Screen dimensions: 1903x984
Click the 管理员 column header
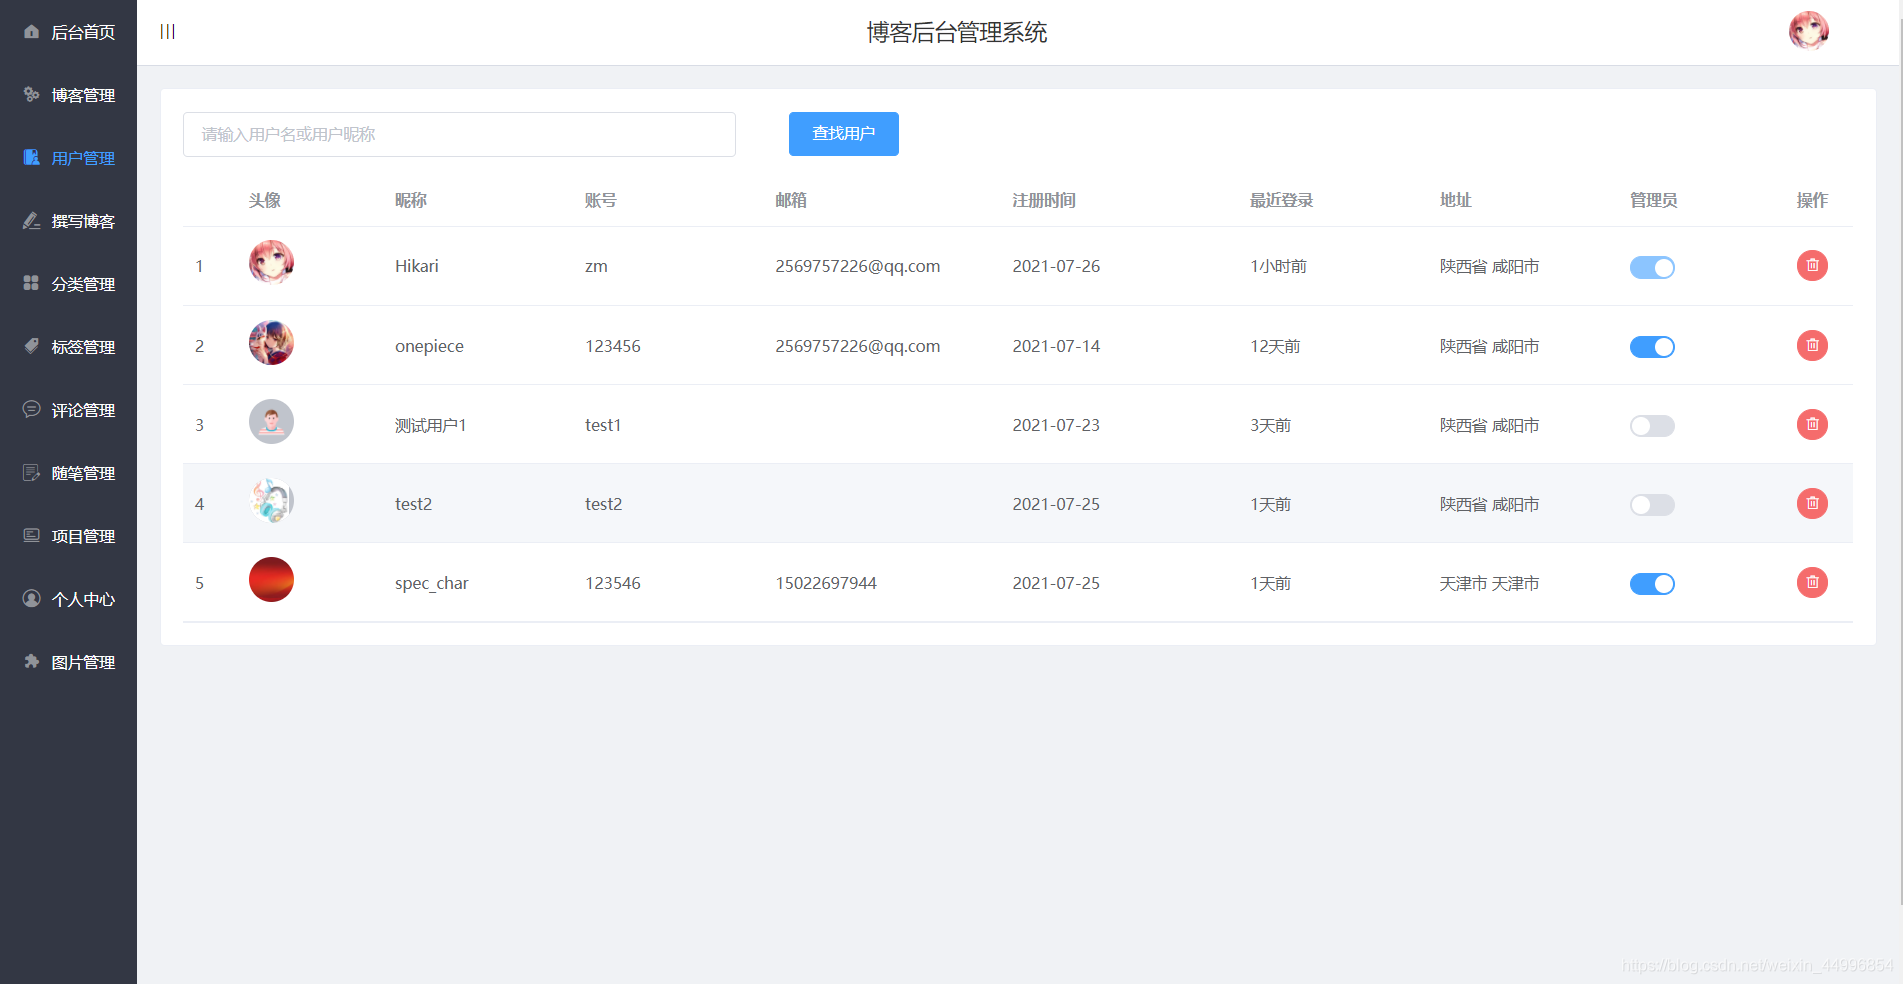tap(1654, 200)
